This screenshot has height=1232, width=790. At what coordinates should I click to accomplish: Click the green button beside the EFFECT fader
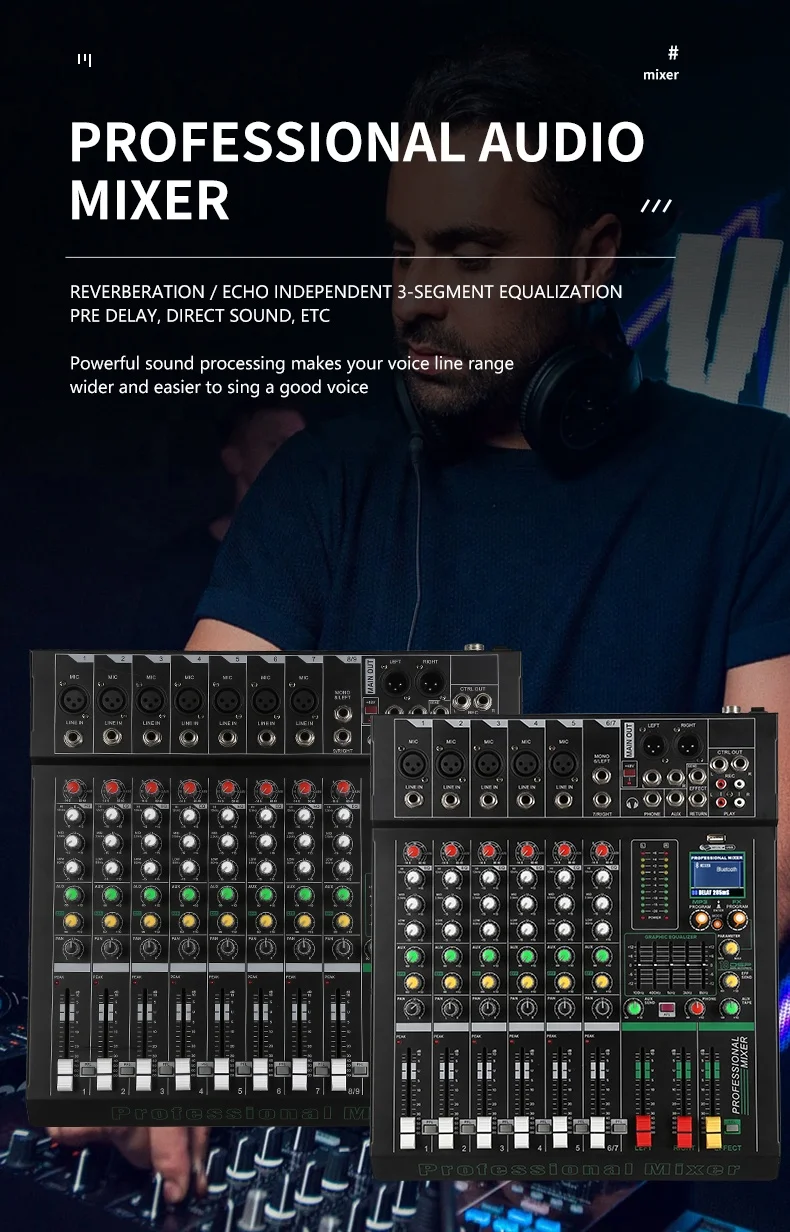tap(733, 1126)
